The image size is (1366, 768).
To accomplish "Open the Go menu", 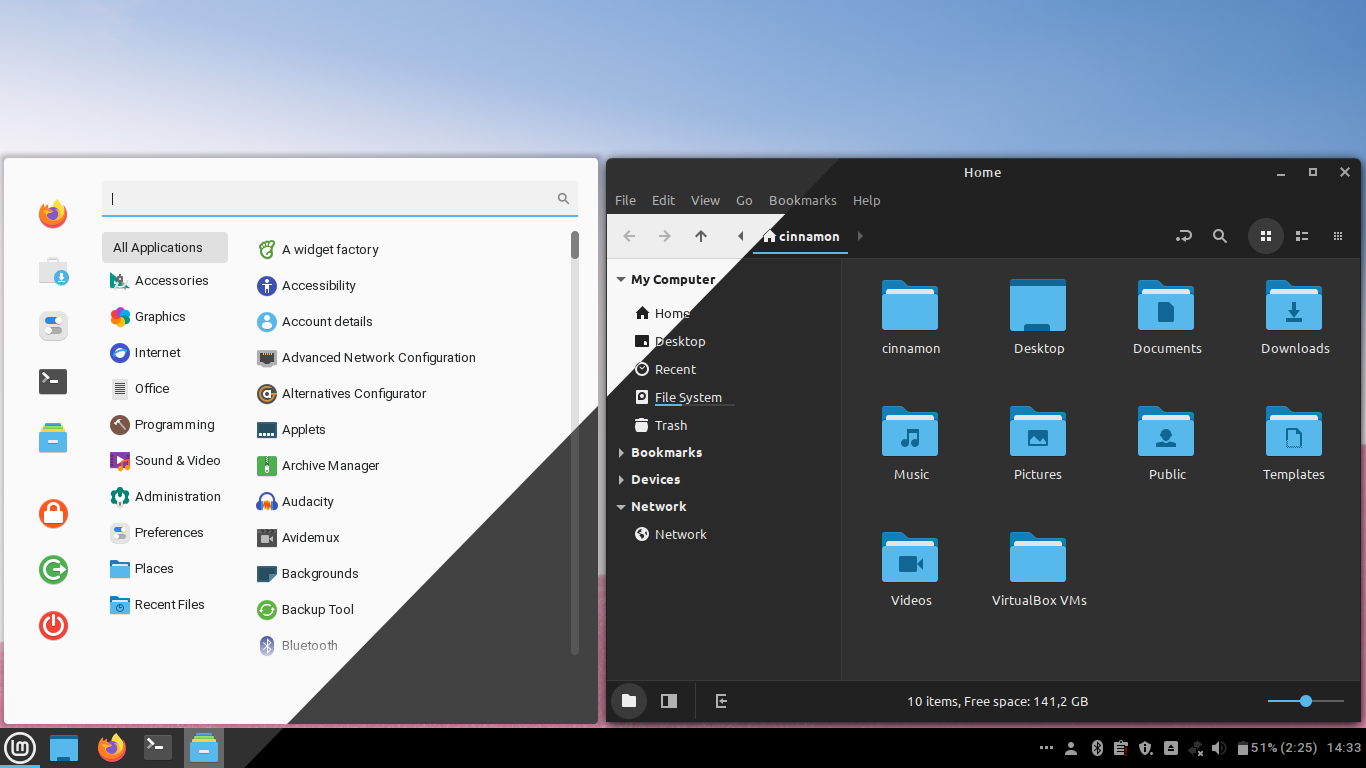I will 744,200.
